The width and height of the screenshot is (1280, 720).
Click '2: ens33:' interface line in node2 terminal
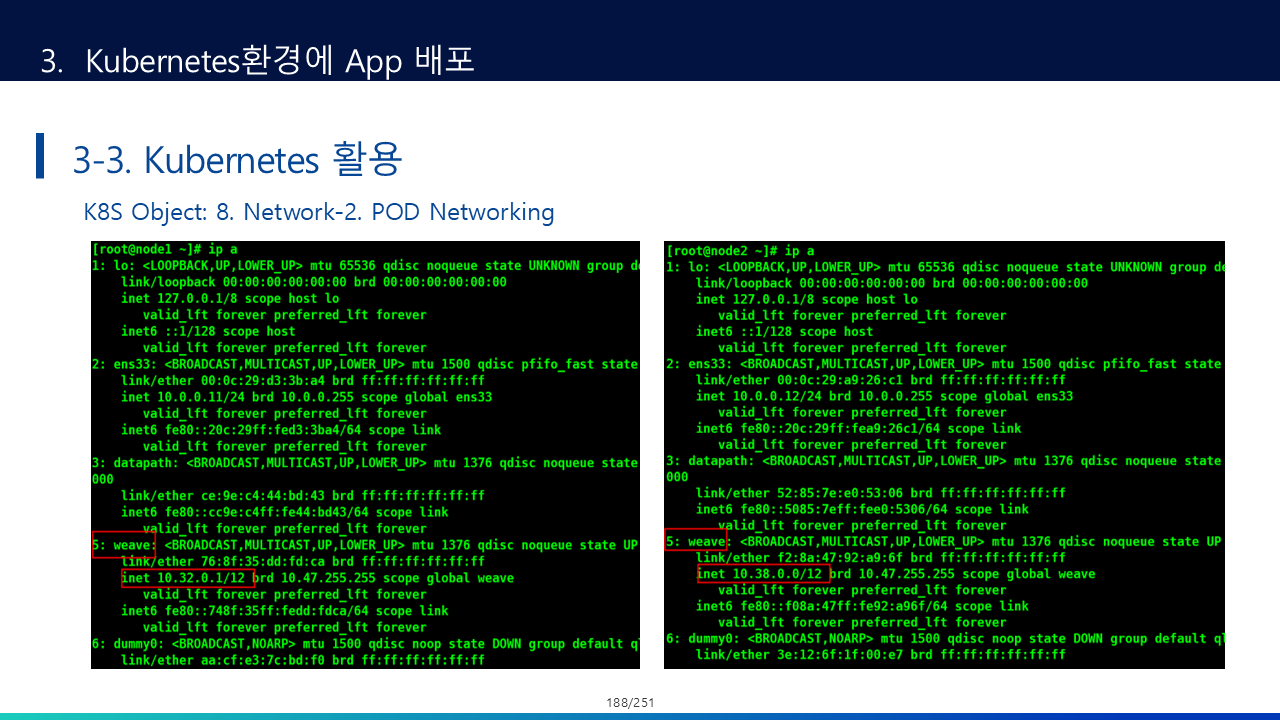944,364
